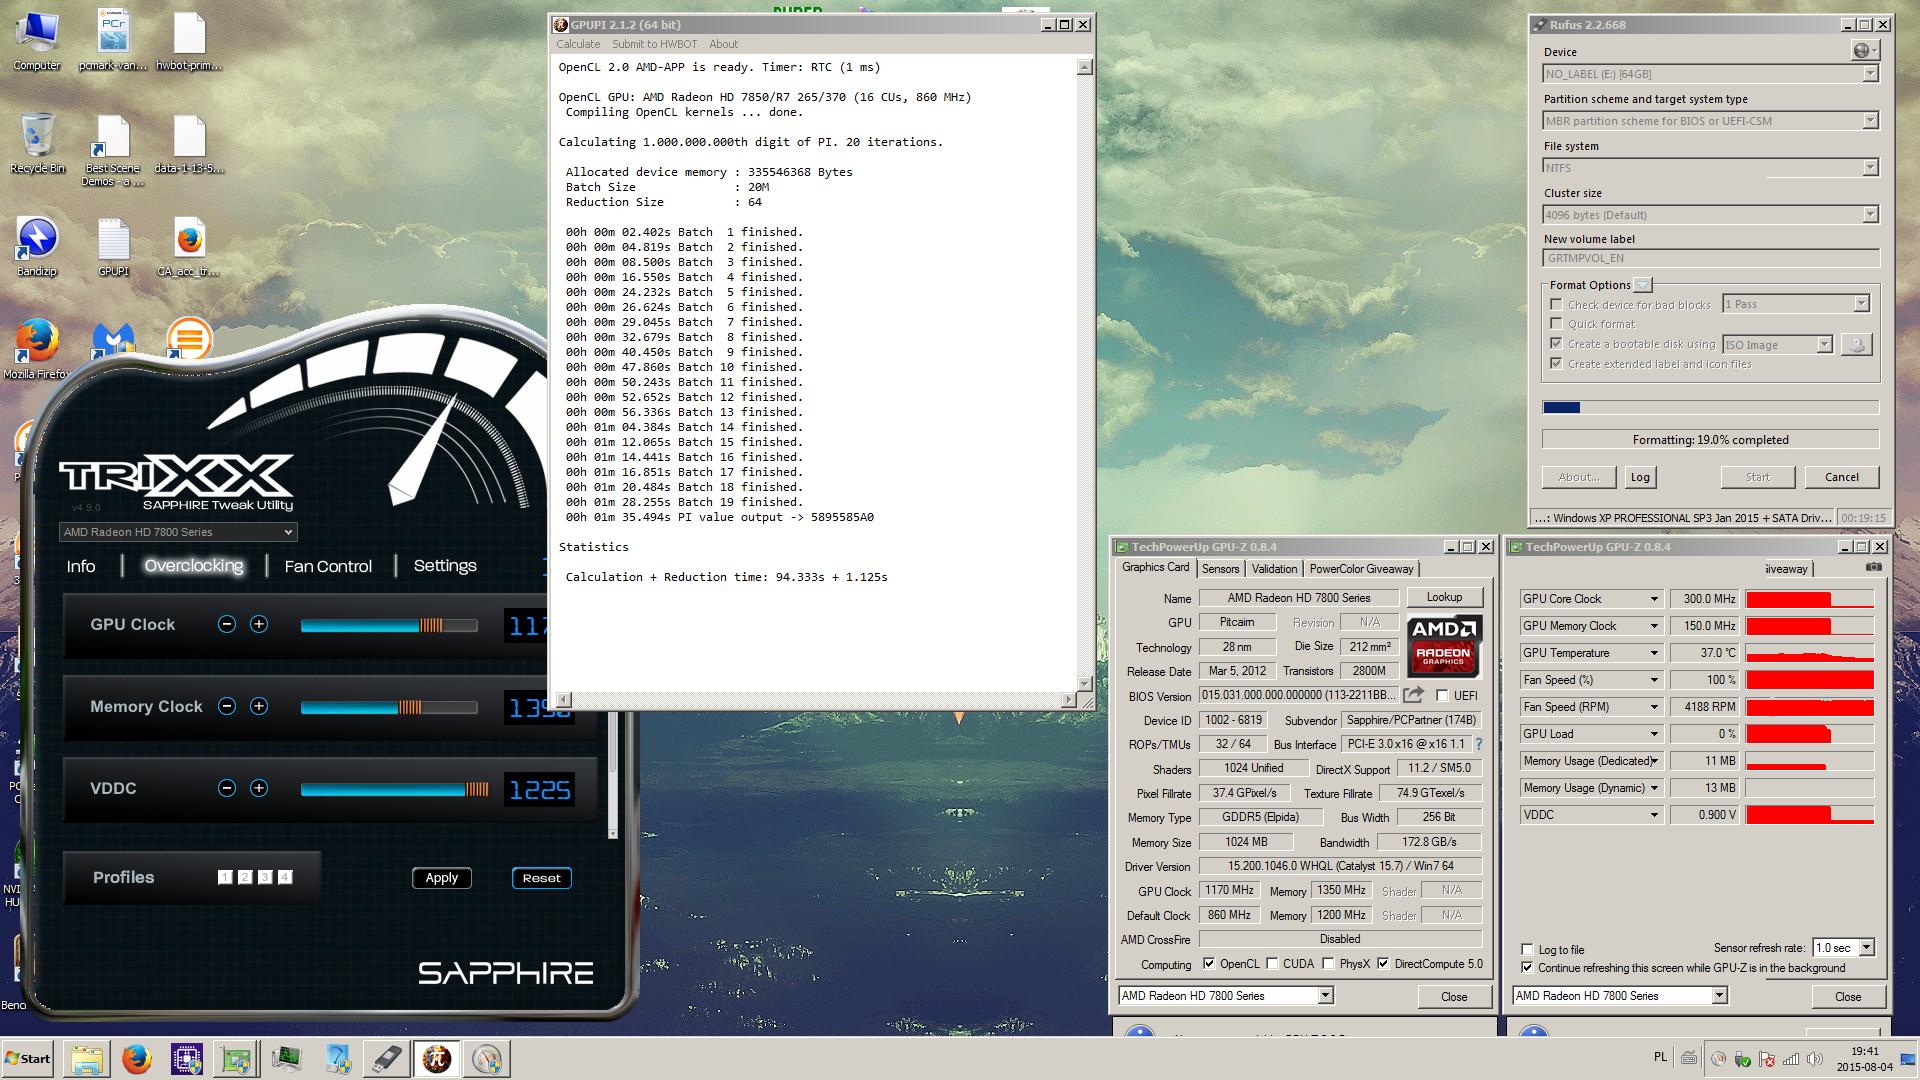Open the hwbot-prime desktop file
This screenshot has height=1080, width=1920.
[189, 41]
